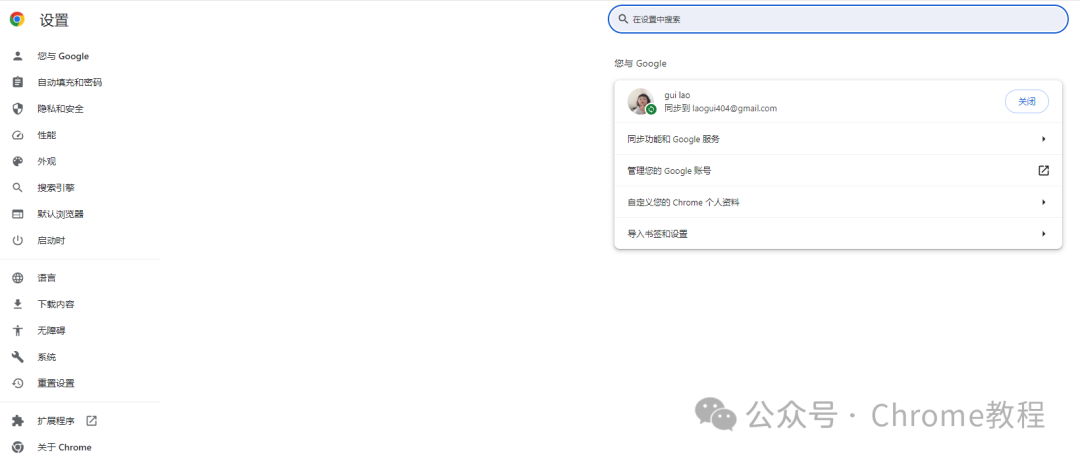Click the globe icon for 语言
This screenshot has height=459, width=1080.
coord(18,278)
